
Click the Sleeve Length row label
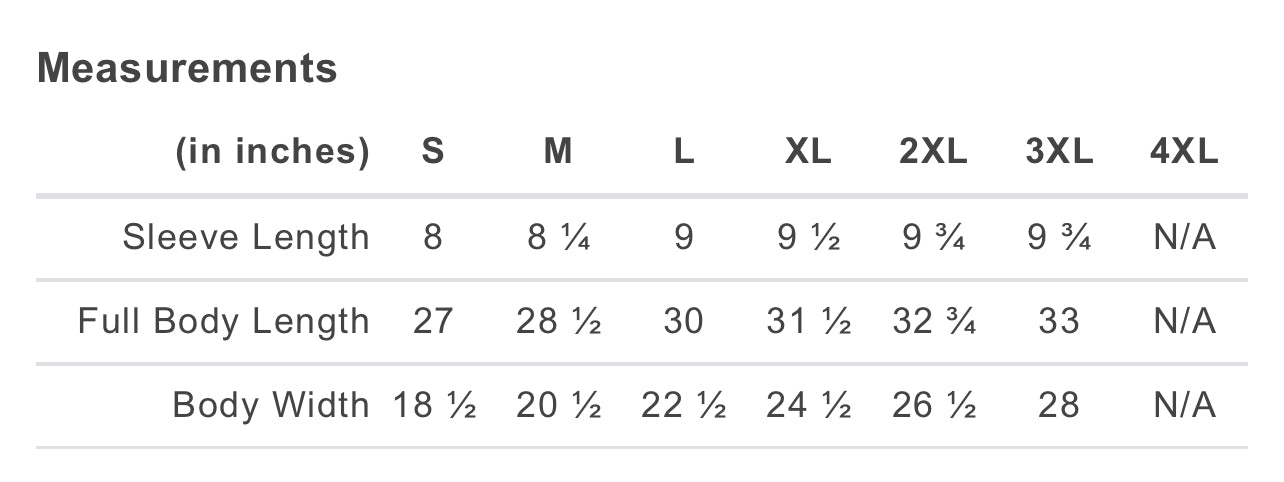tap(246, 238)
